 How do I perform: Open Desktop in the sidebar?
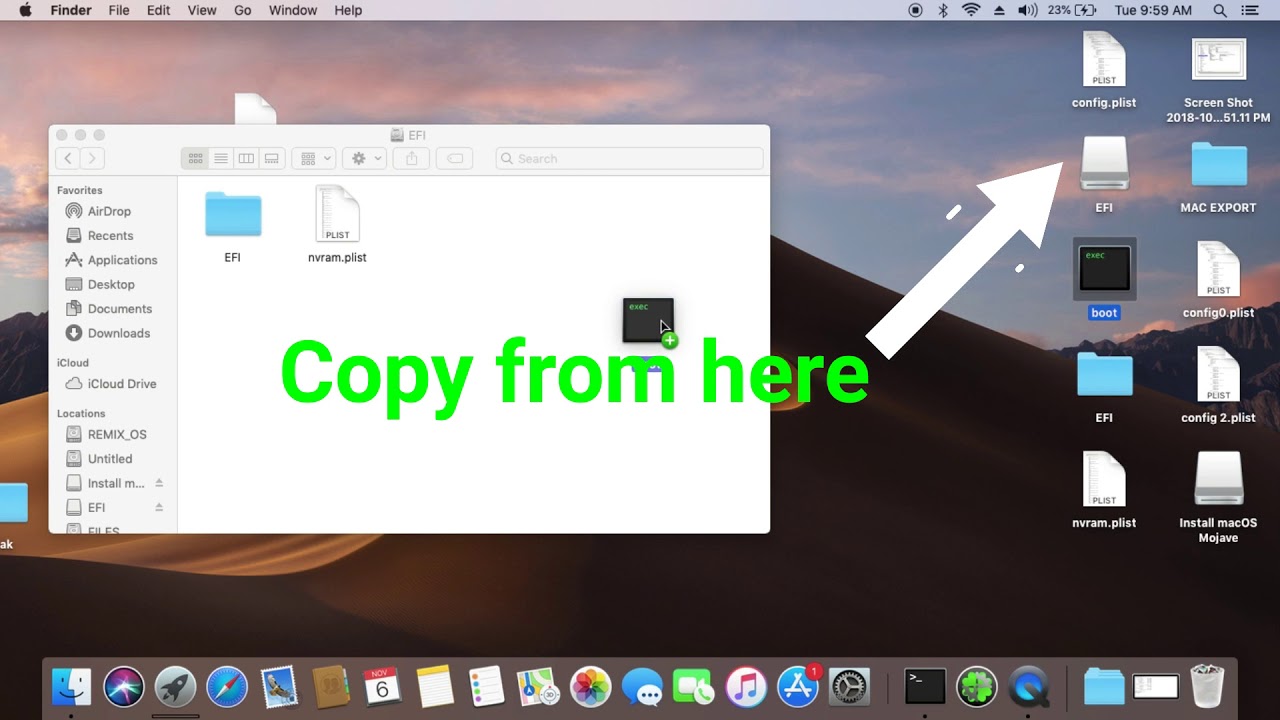tap(111, 284)
